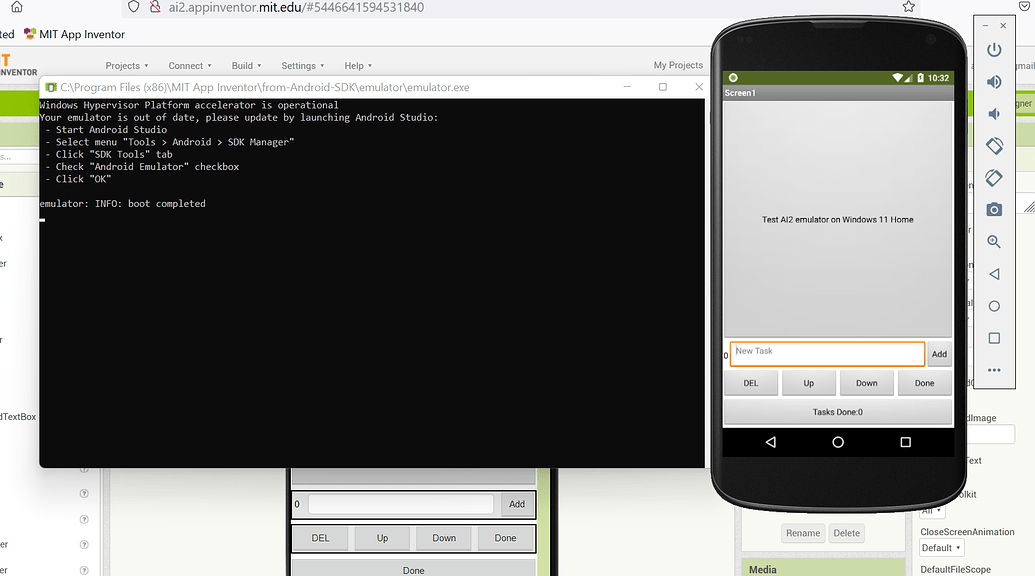Viewport: 1035px width, 576px height.
Task: Open the Connect menu
Action: pyautogui.click(x=189, y=65)
